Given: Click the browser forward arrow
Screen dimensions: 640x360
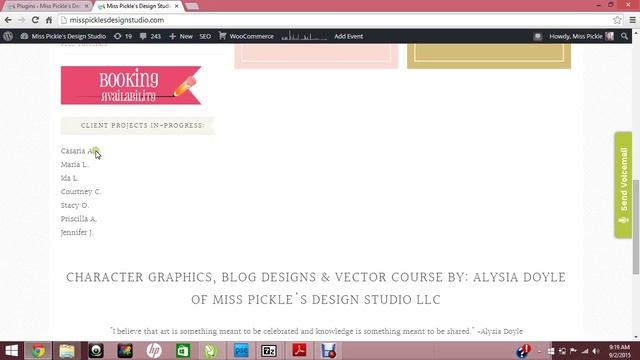Looking at the screenshot, I should pos(22,20).
